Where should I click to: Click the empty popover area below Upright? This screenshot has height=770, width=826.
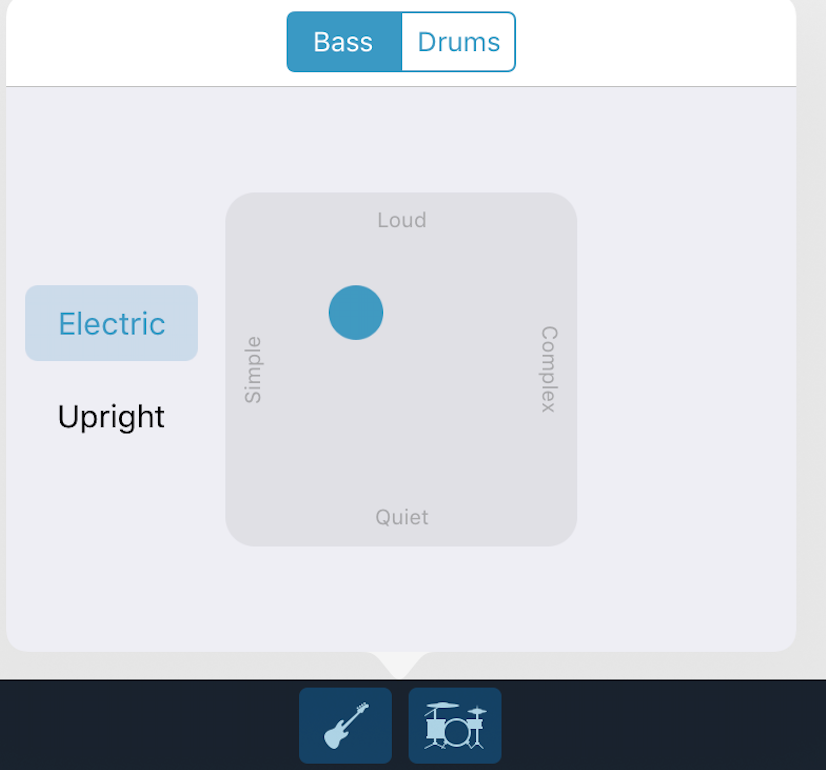(111, 540)
